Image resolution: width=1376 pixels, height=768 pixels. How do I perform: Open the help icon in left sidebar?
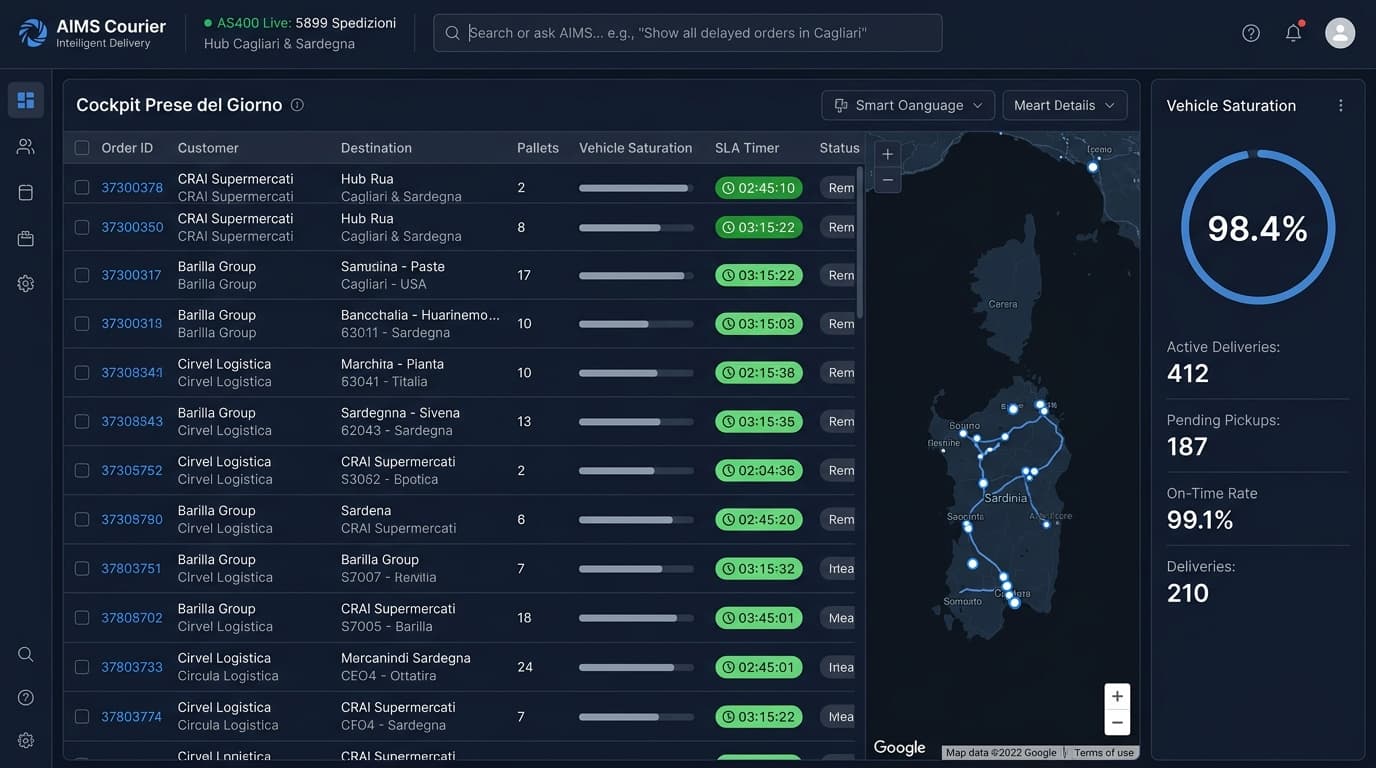26,698
